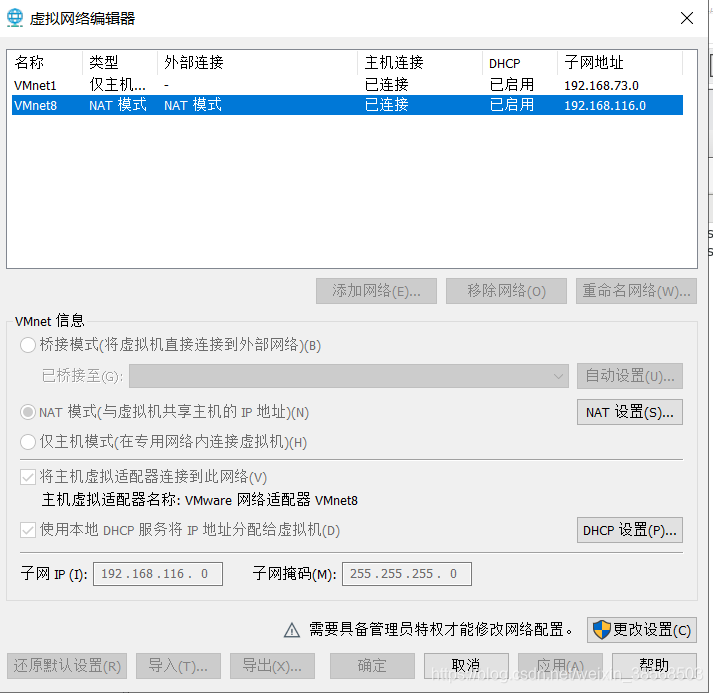This screenshot has width=713, height=693.
Task: Click 还原默认设置(R) button
Action: point(67,666)
